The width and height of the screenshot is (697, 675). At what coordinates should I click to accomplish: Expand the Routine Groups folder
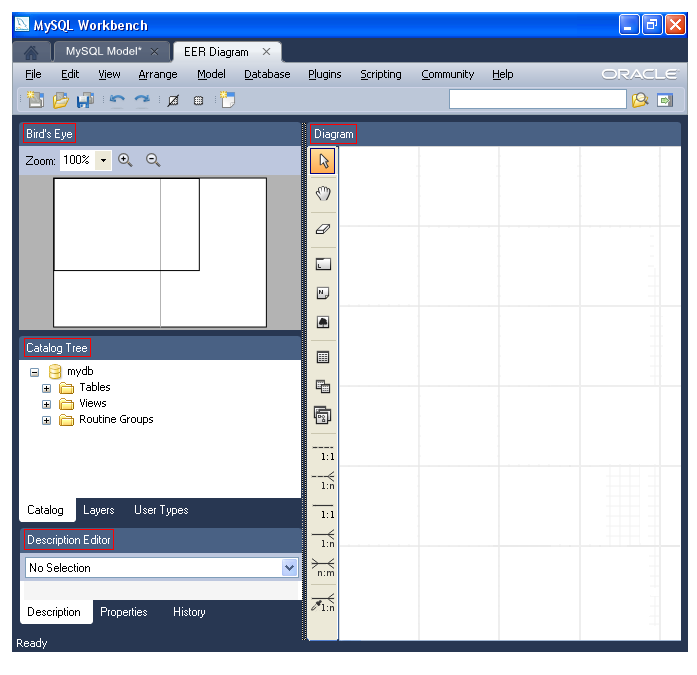click(46, 420)
